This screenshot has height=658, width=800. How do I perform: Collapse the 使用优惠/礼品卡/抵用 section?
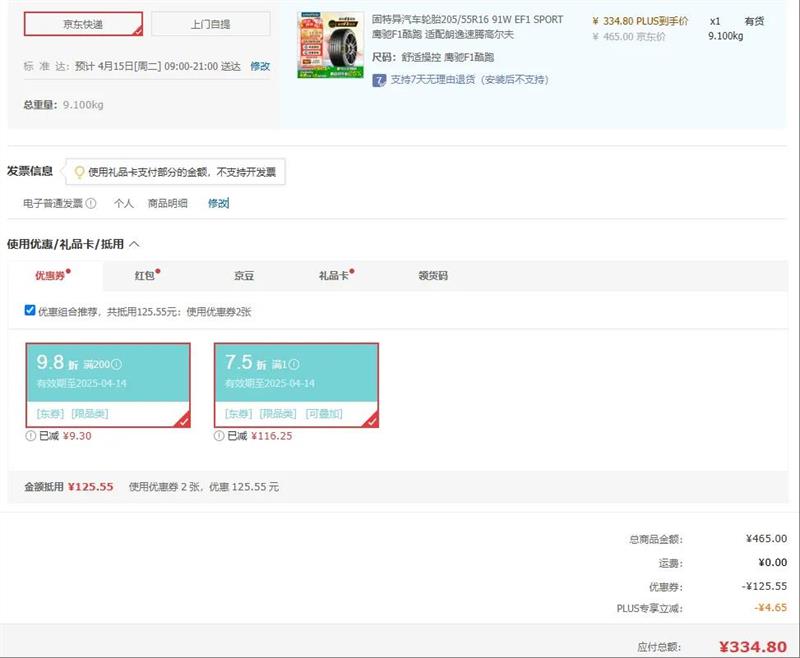point(134,243)
